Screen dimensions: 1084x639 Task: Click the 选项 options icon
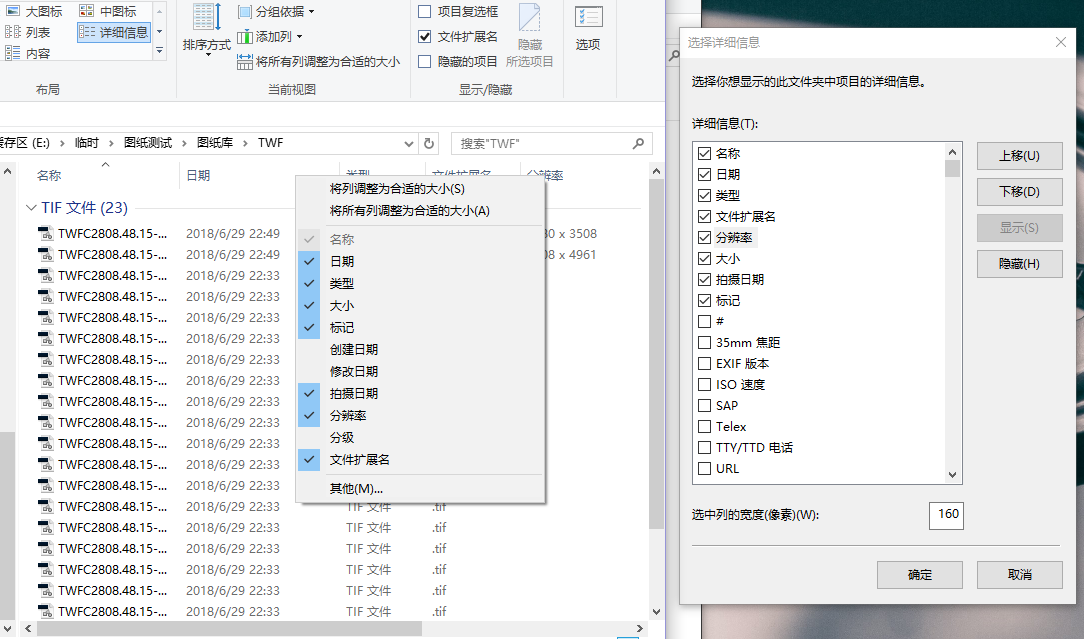[x=588, y=18]
